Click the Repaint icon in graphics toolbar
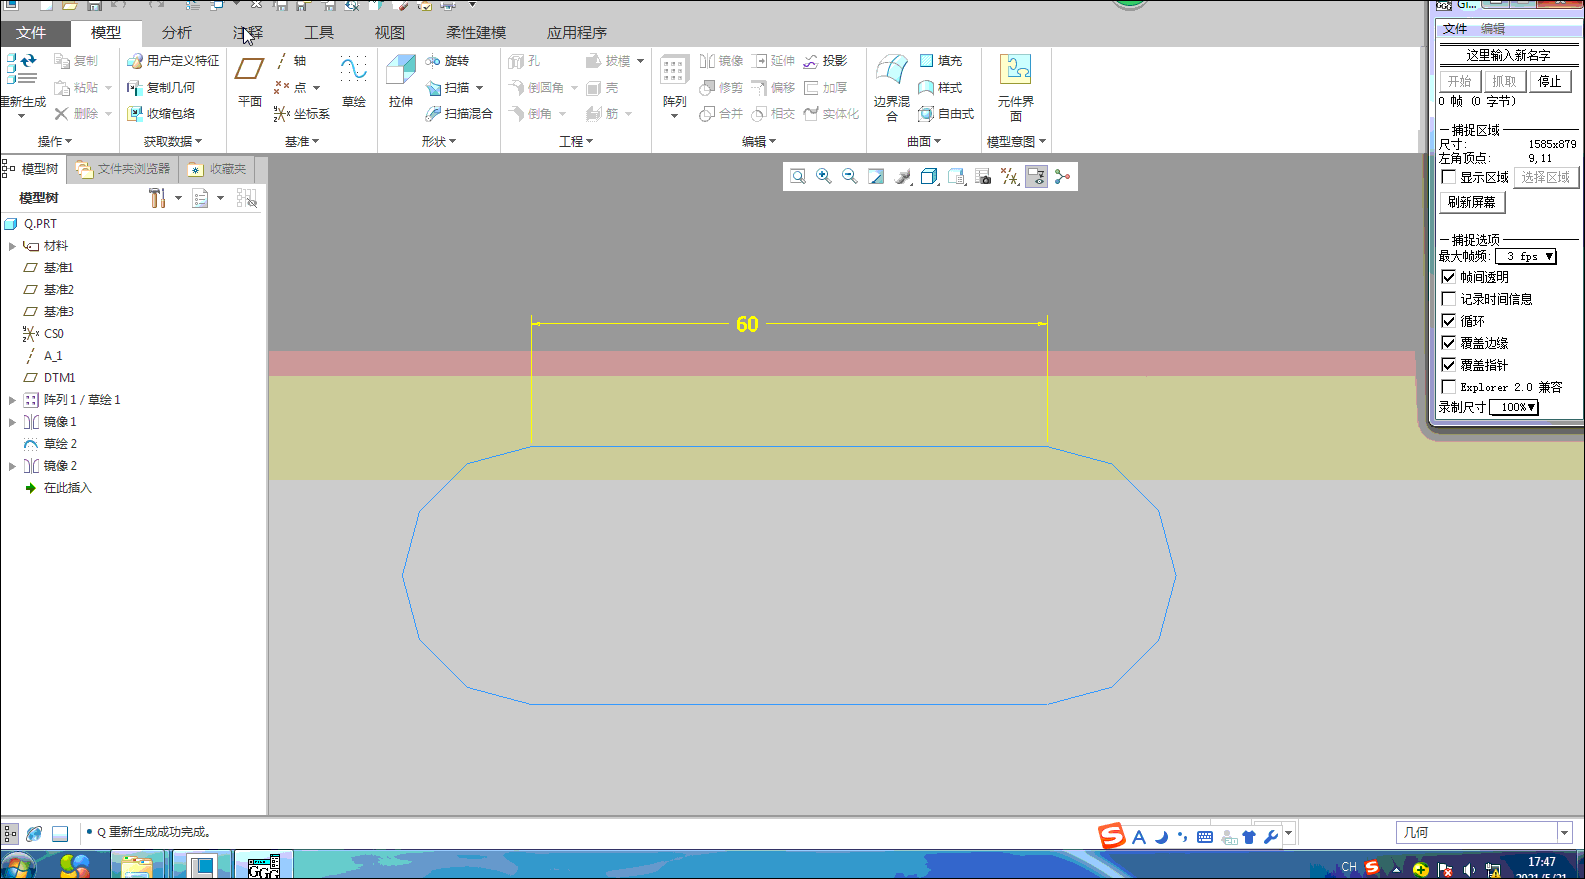1585x879 pixels. (x=876, y=177)
